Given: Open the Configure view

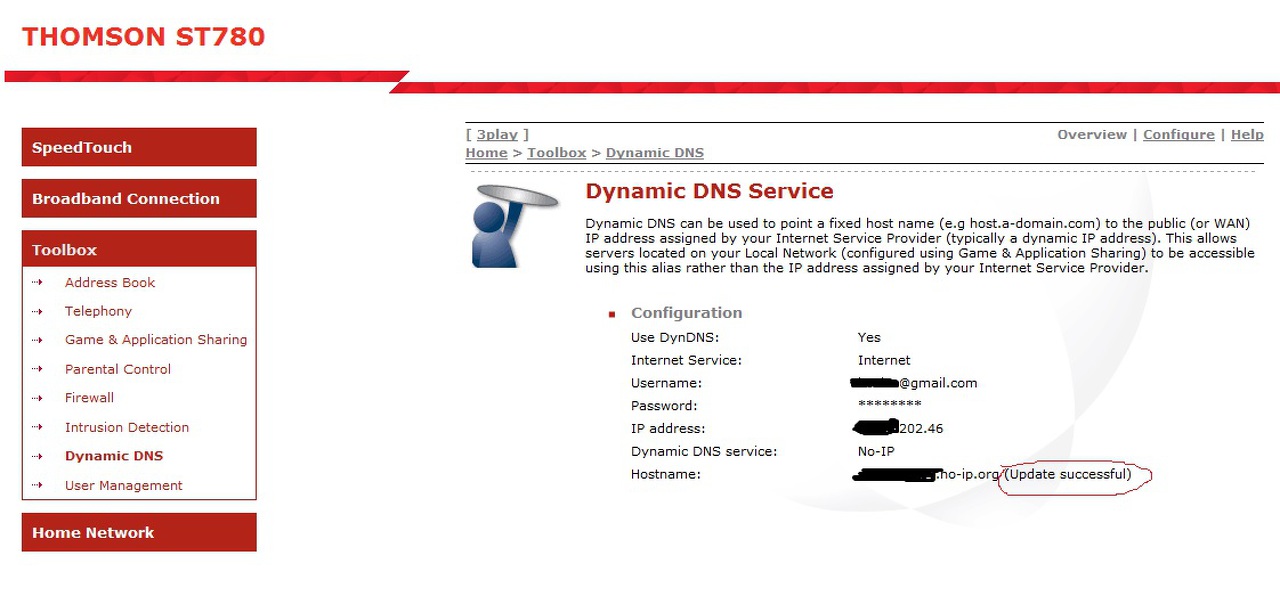Looking at the screenshot, I should (1179, 134).
